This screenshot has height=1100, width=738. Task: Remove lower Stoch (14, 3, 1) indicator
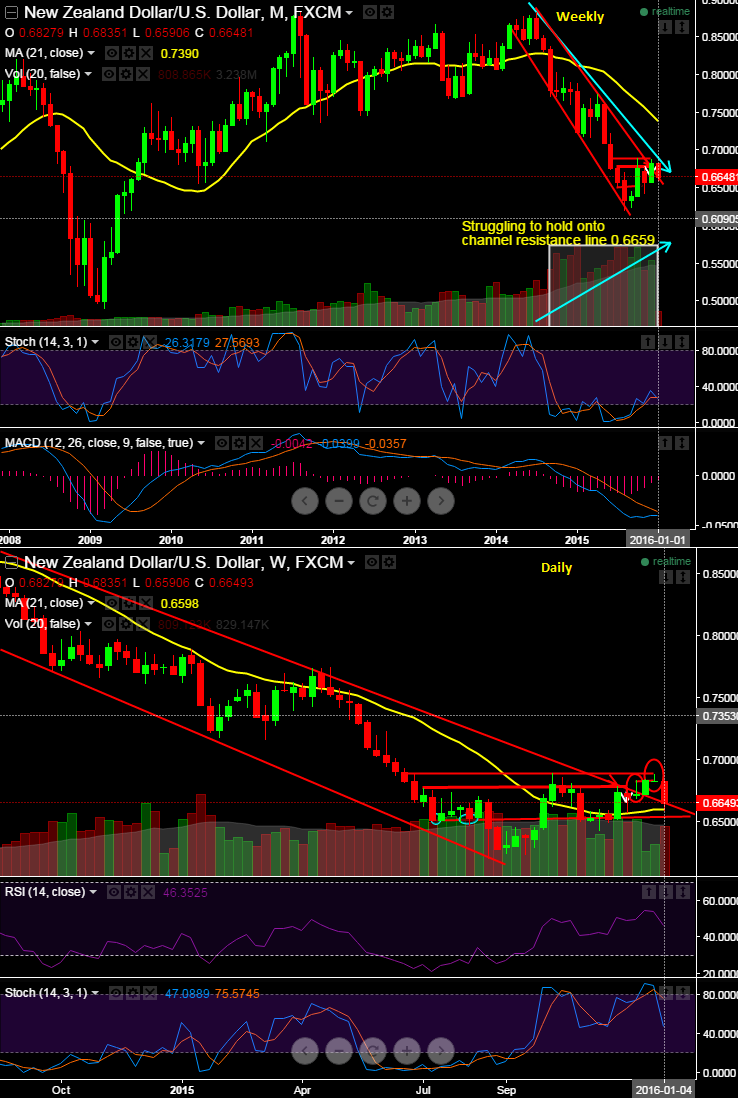tap(149, 993)
